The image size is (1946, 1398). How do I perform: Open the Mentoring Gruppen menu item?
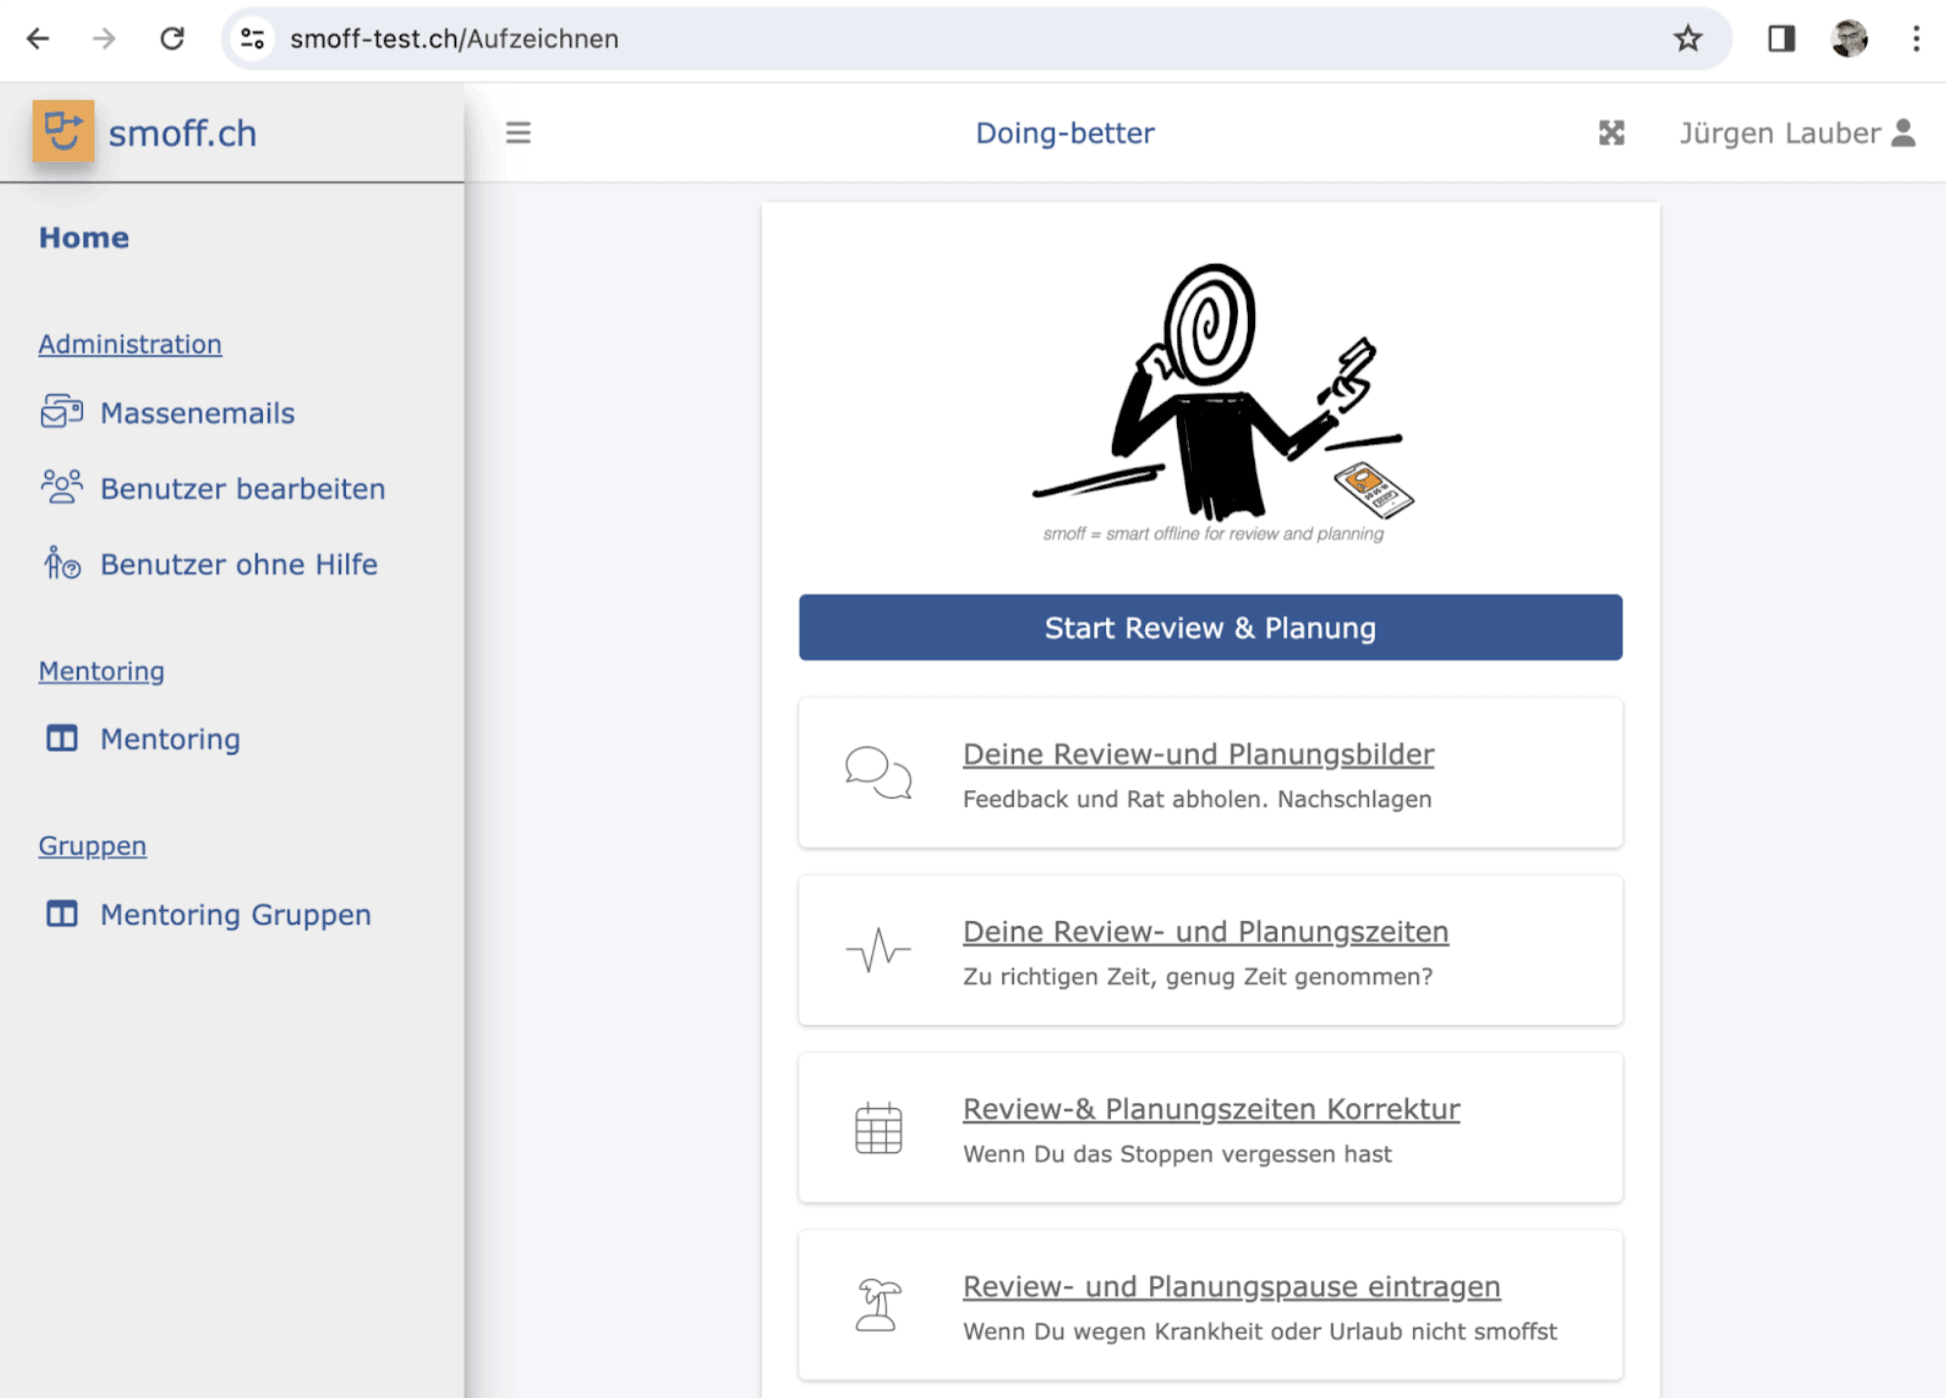click(208, 914)
